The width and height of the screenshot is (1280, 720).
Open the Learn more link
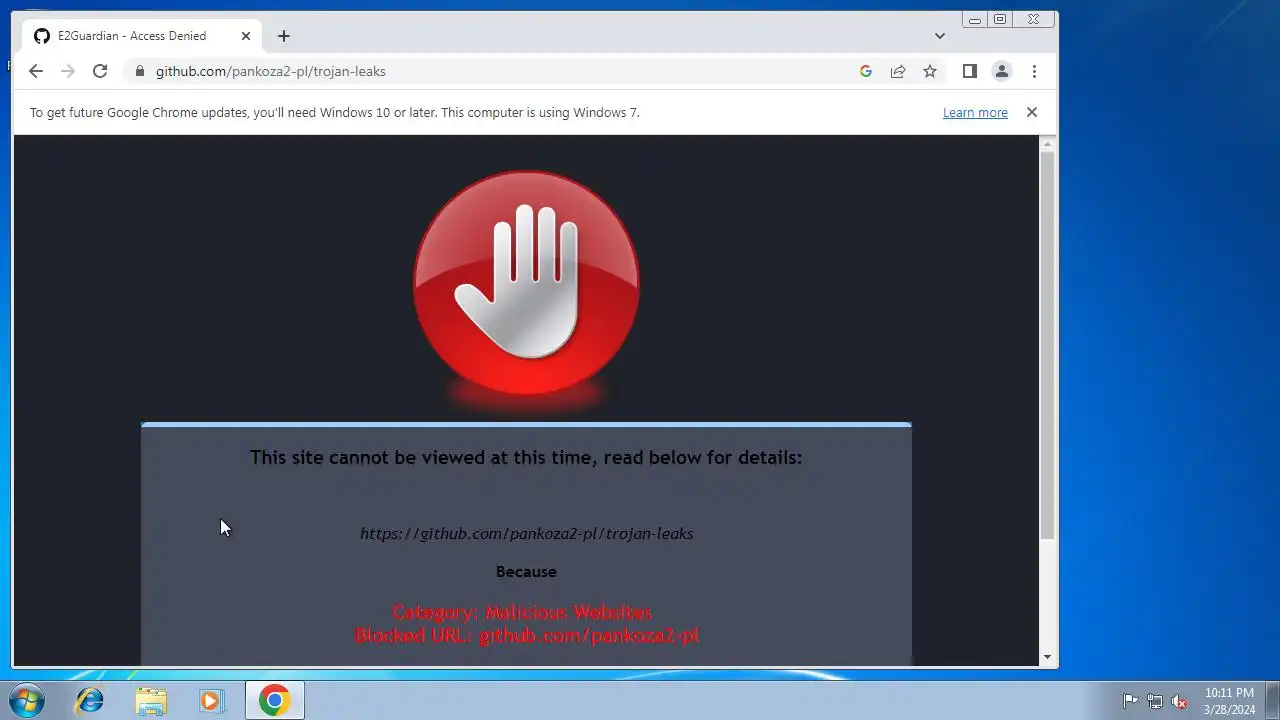975,113
